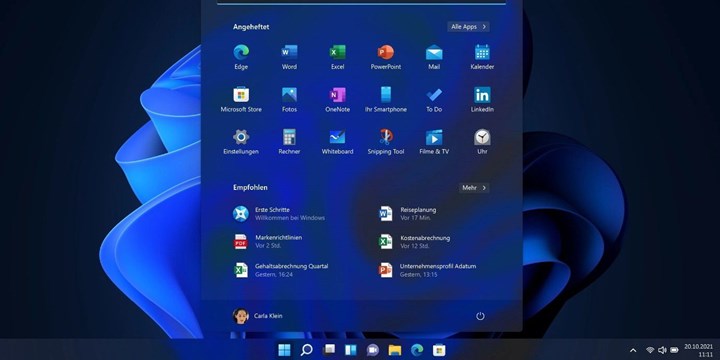Open the Rechner calculator app
The width and height of the screenshot is (720, 360).
[x=289, y=141]
